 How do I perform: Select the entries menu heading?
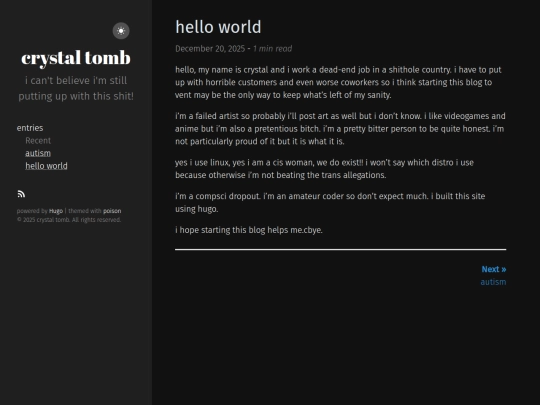30,128
